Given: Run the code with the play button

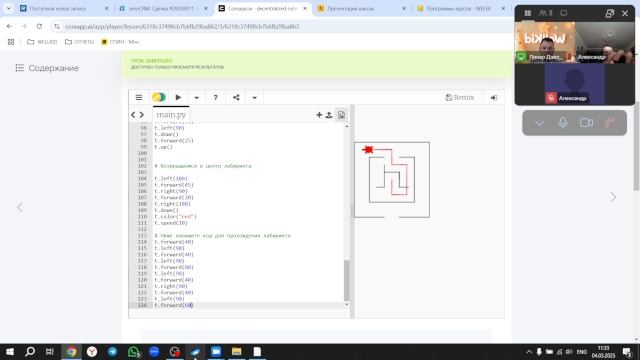Looking at the screenshot, I should pyautogui.click(x=178, y=98).
